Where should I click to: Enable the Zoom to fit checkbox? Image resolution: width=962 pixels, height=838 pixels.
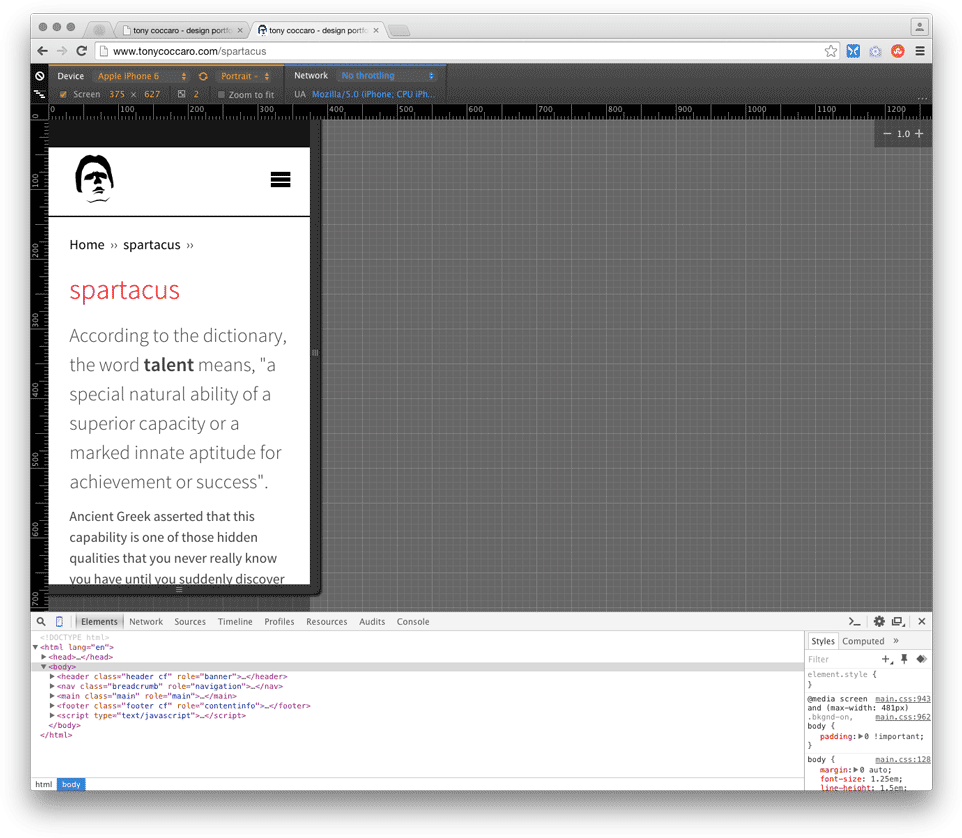[221, 94]
